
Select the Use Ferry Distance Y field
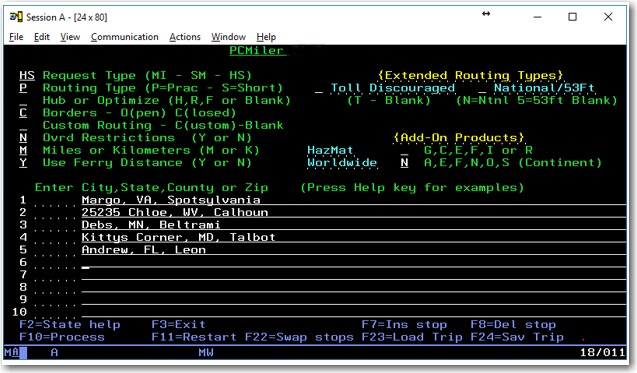click(x=23, y=163)
